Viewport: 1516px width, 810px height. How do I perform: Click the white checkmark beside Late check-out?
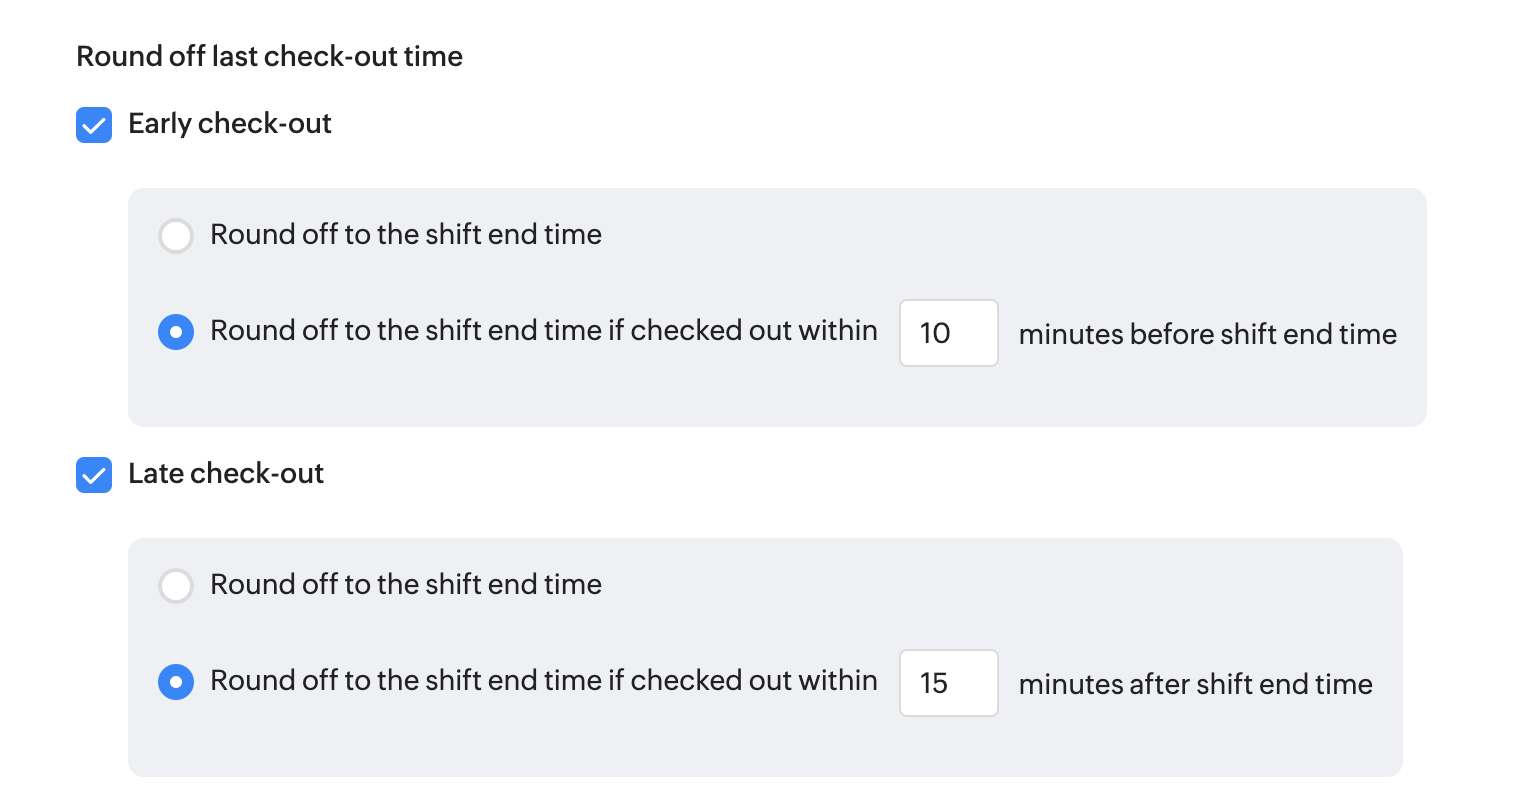94,476
